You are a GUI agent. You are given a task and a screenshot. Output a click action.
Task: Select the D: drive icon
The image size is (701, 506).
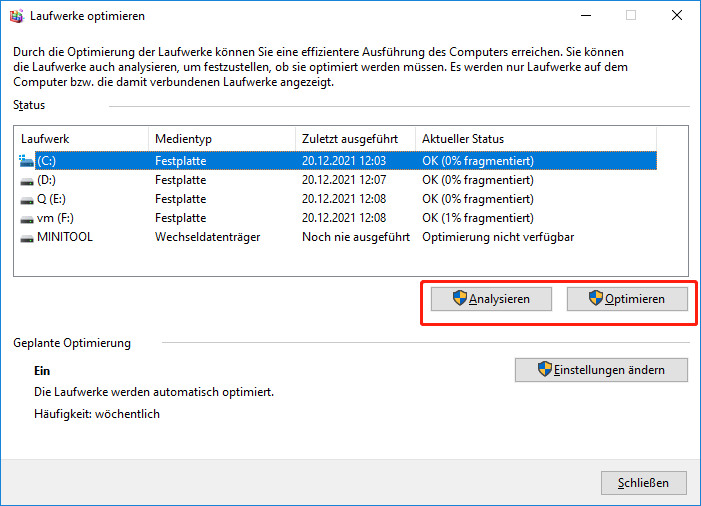point(26,180)
